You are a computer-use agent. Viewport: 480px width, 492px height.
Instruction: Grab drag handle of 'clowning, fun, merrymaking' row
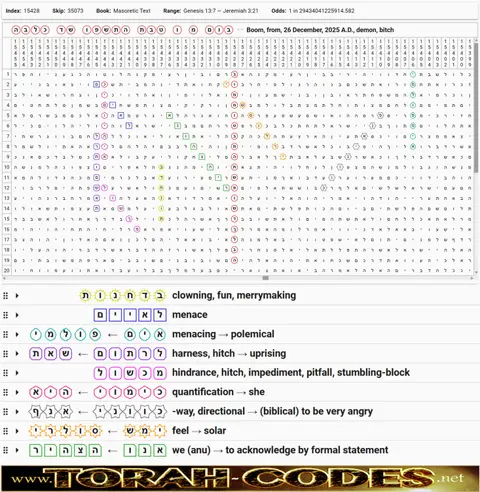click(5, 296)
